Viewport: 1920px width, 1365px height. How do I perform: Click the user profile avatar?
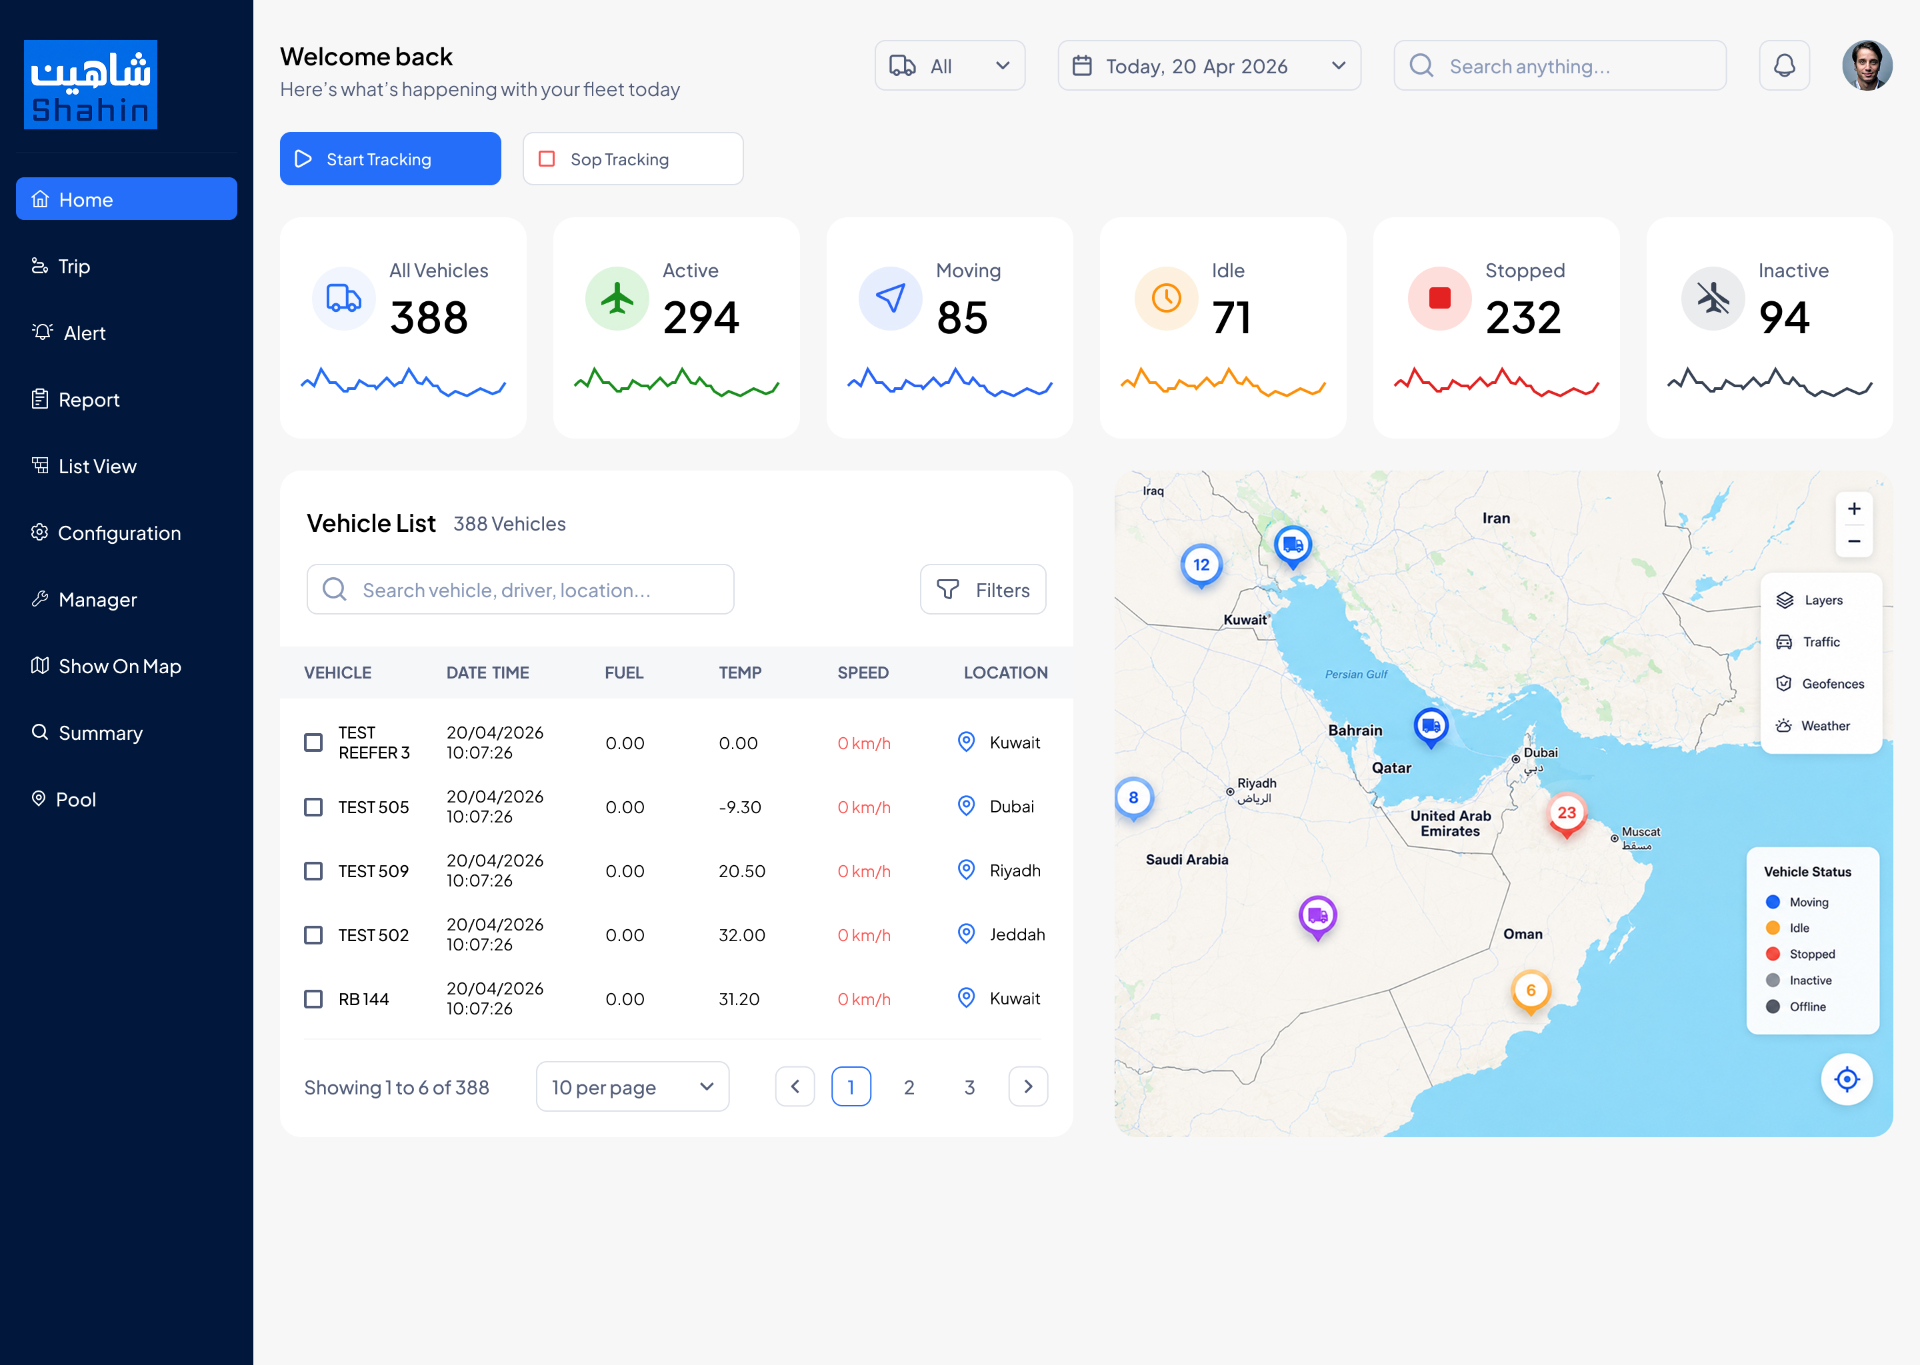(x=1867, y=66)
